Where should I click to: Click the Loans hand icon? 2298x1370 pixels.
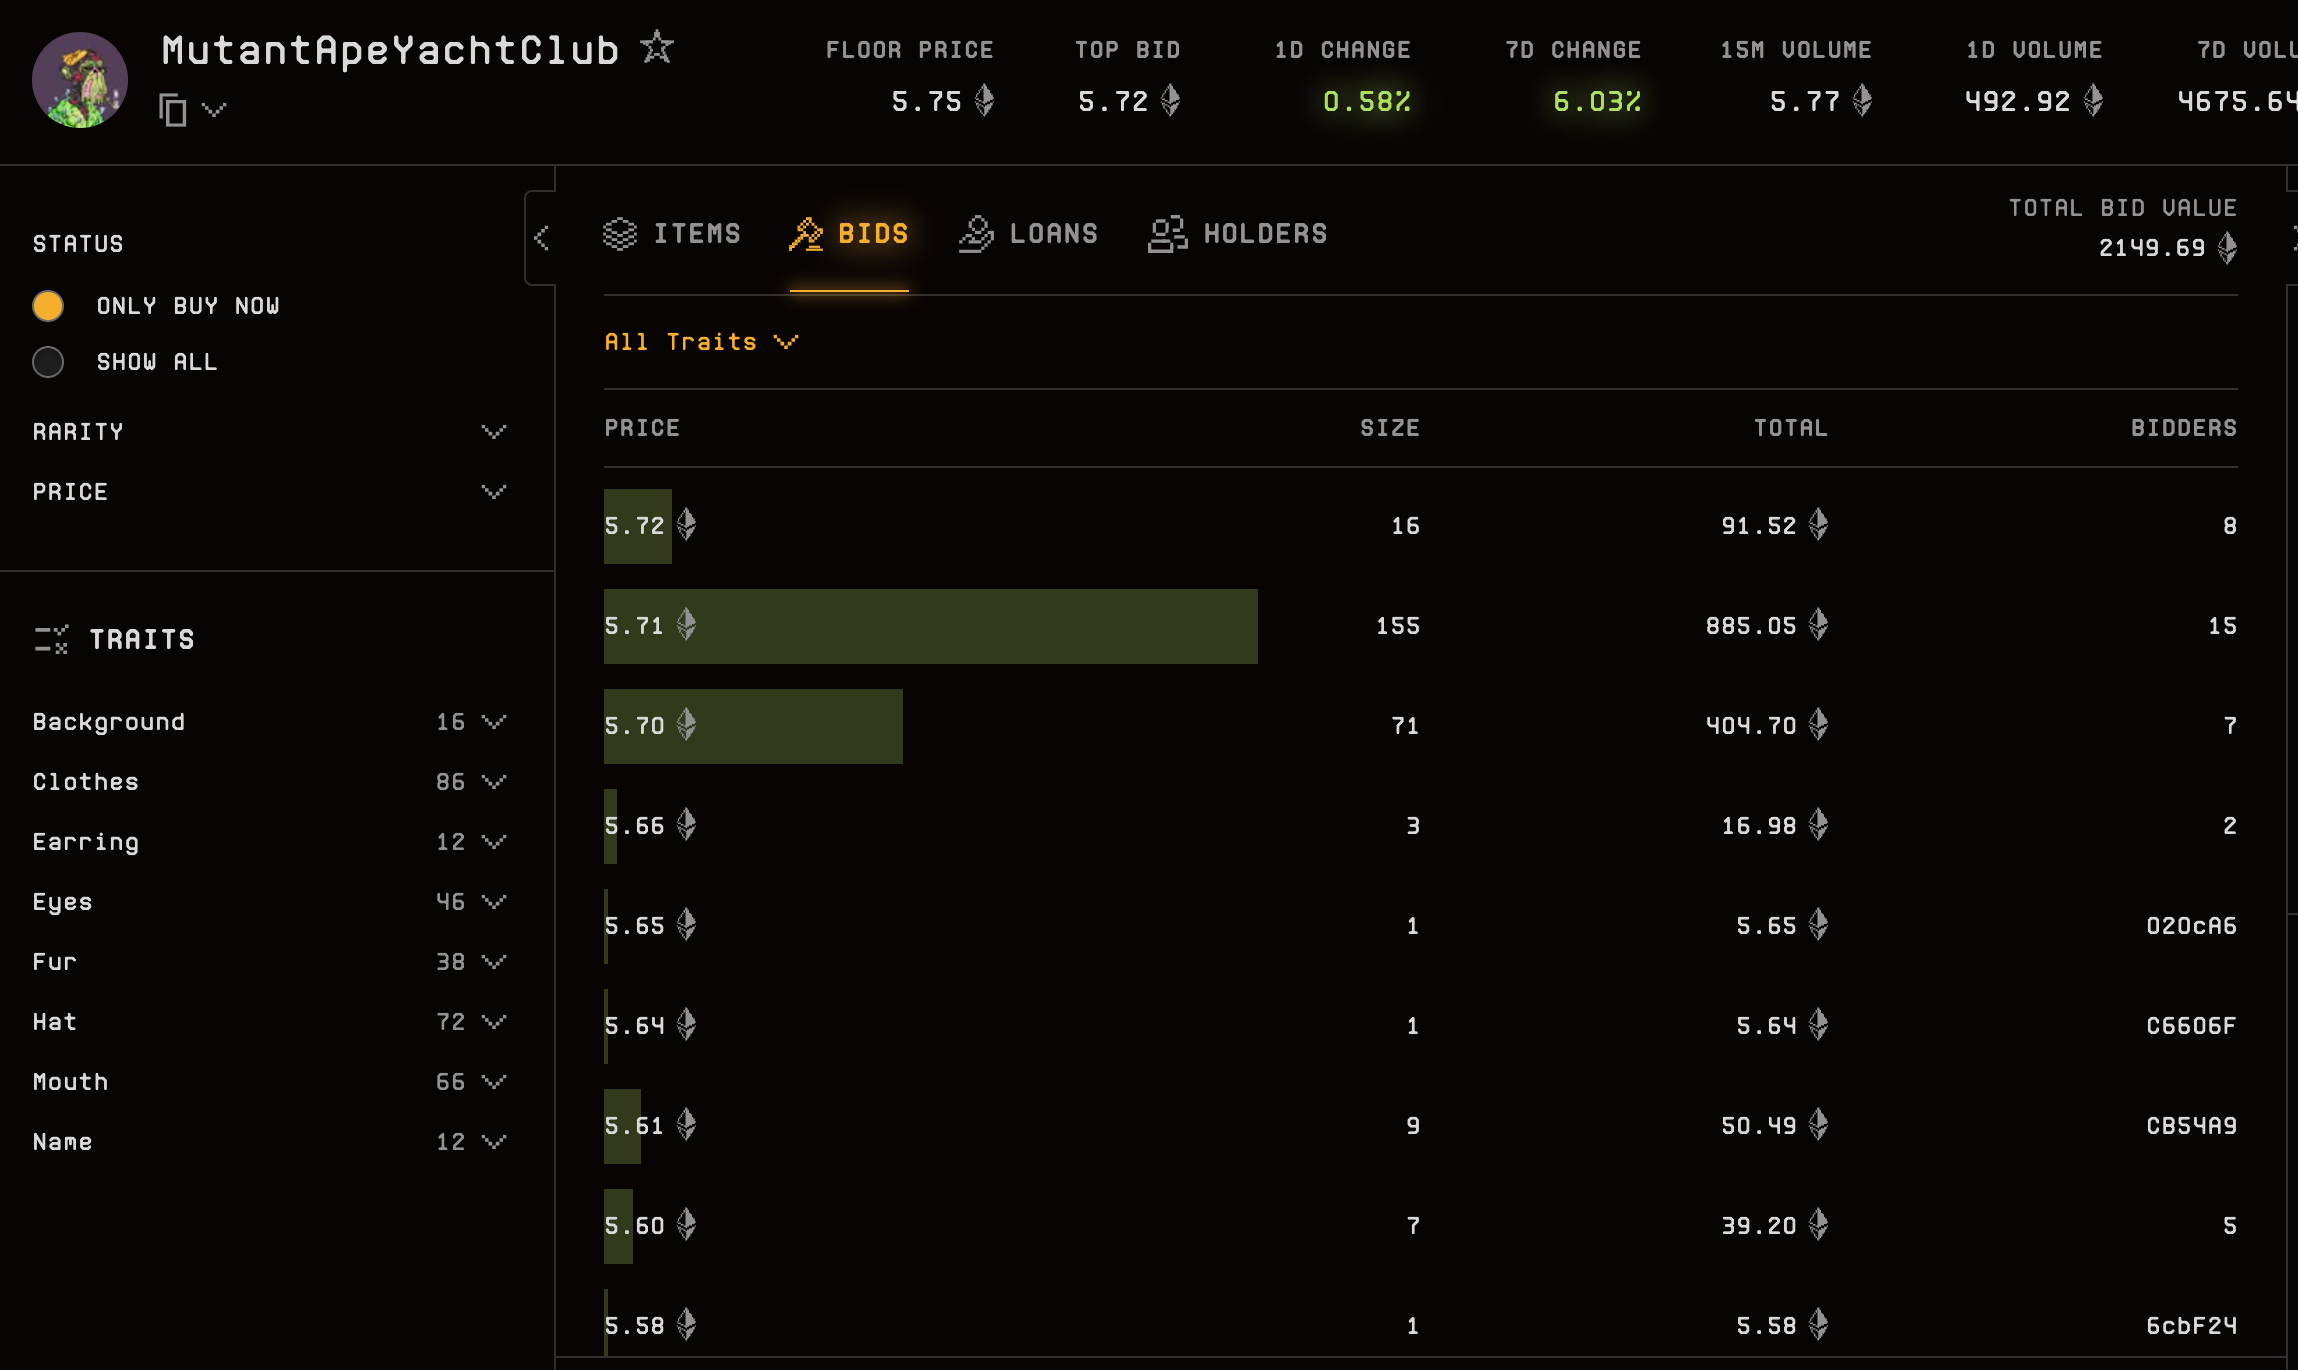coord(976,232)
